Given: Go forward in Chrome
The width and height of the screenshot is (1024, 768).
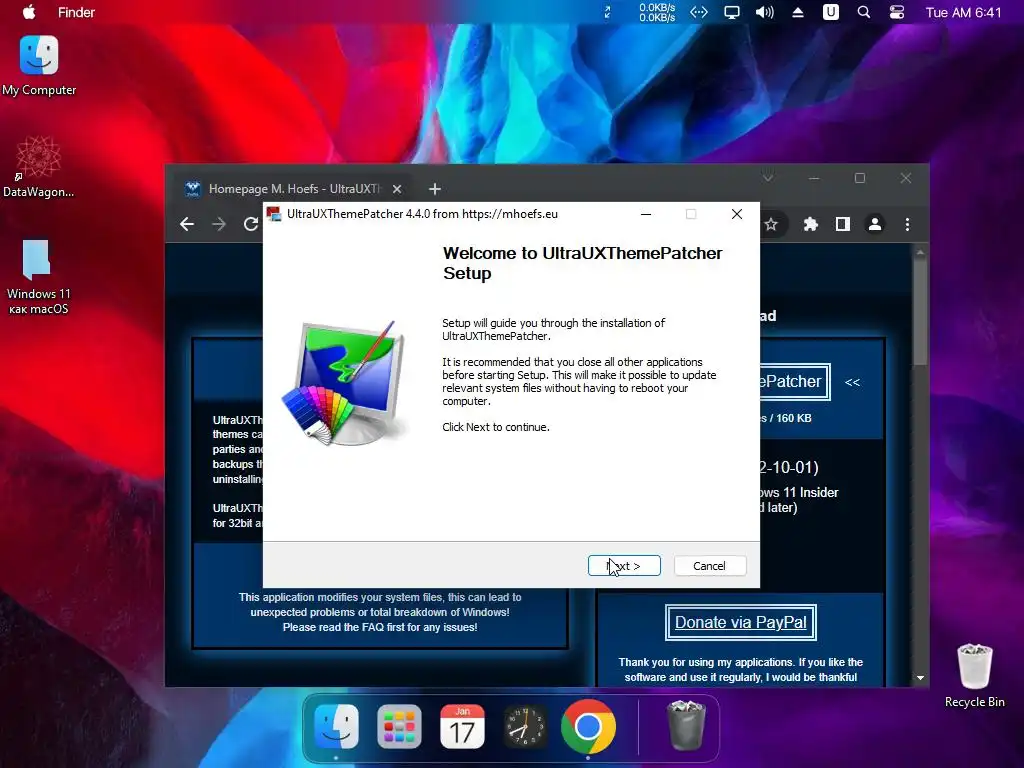Looking at the screenshot, I should click(x=219, y=225).
